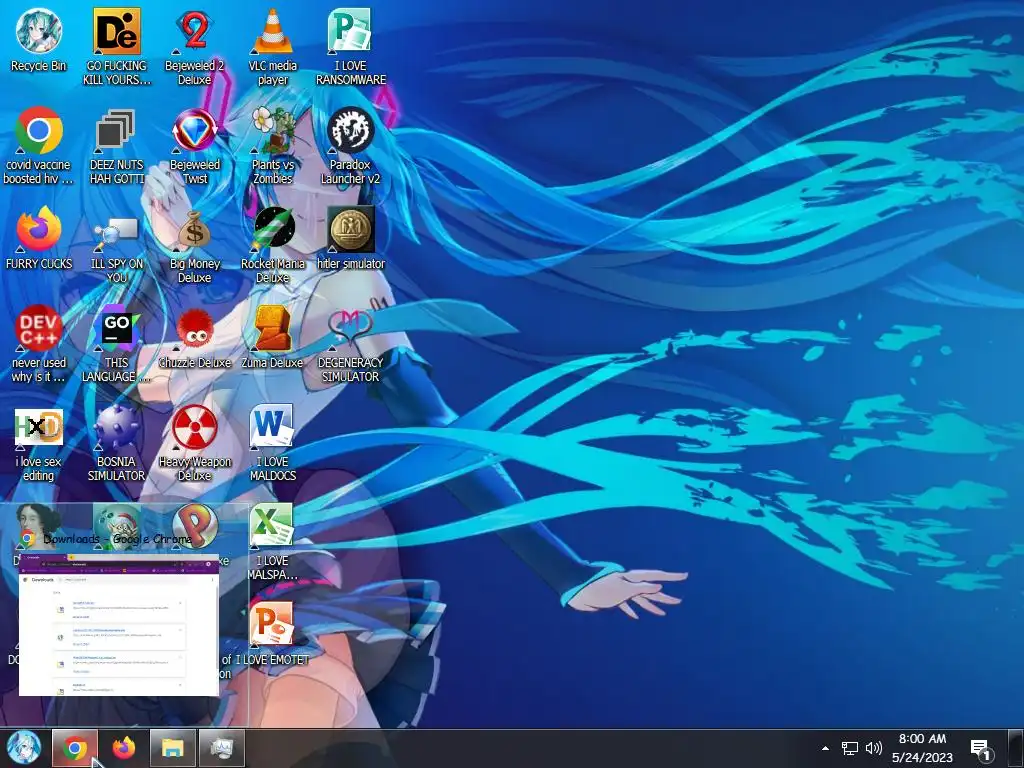
Task: Open the Big Money Deluxe shortcut
Action: pos(194,245)
